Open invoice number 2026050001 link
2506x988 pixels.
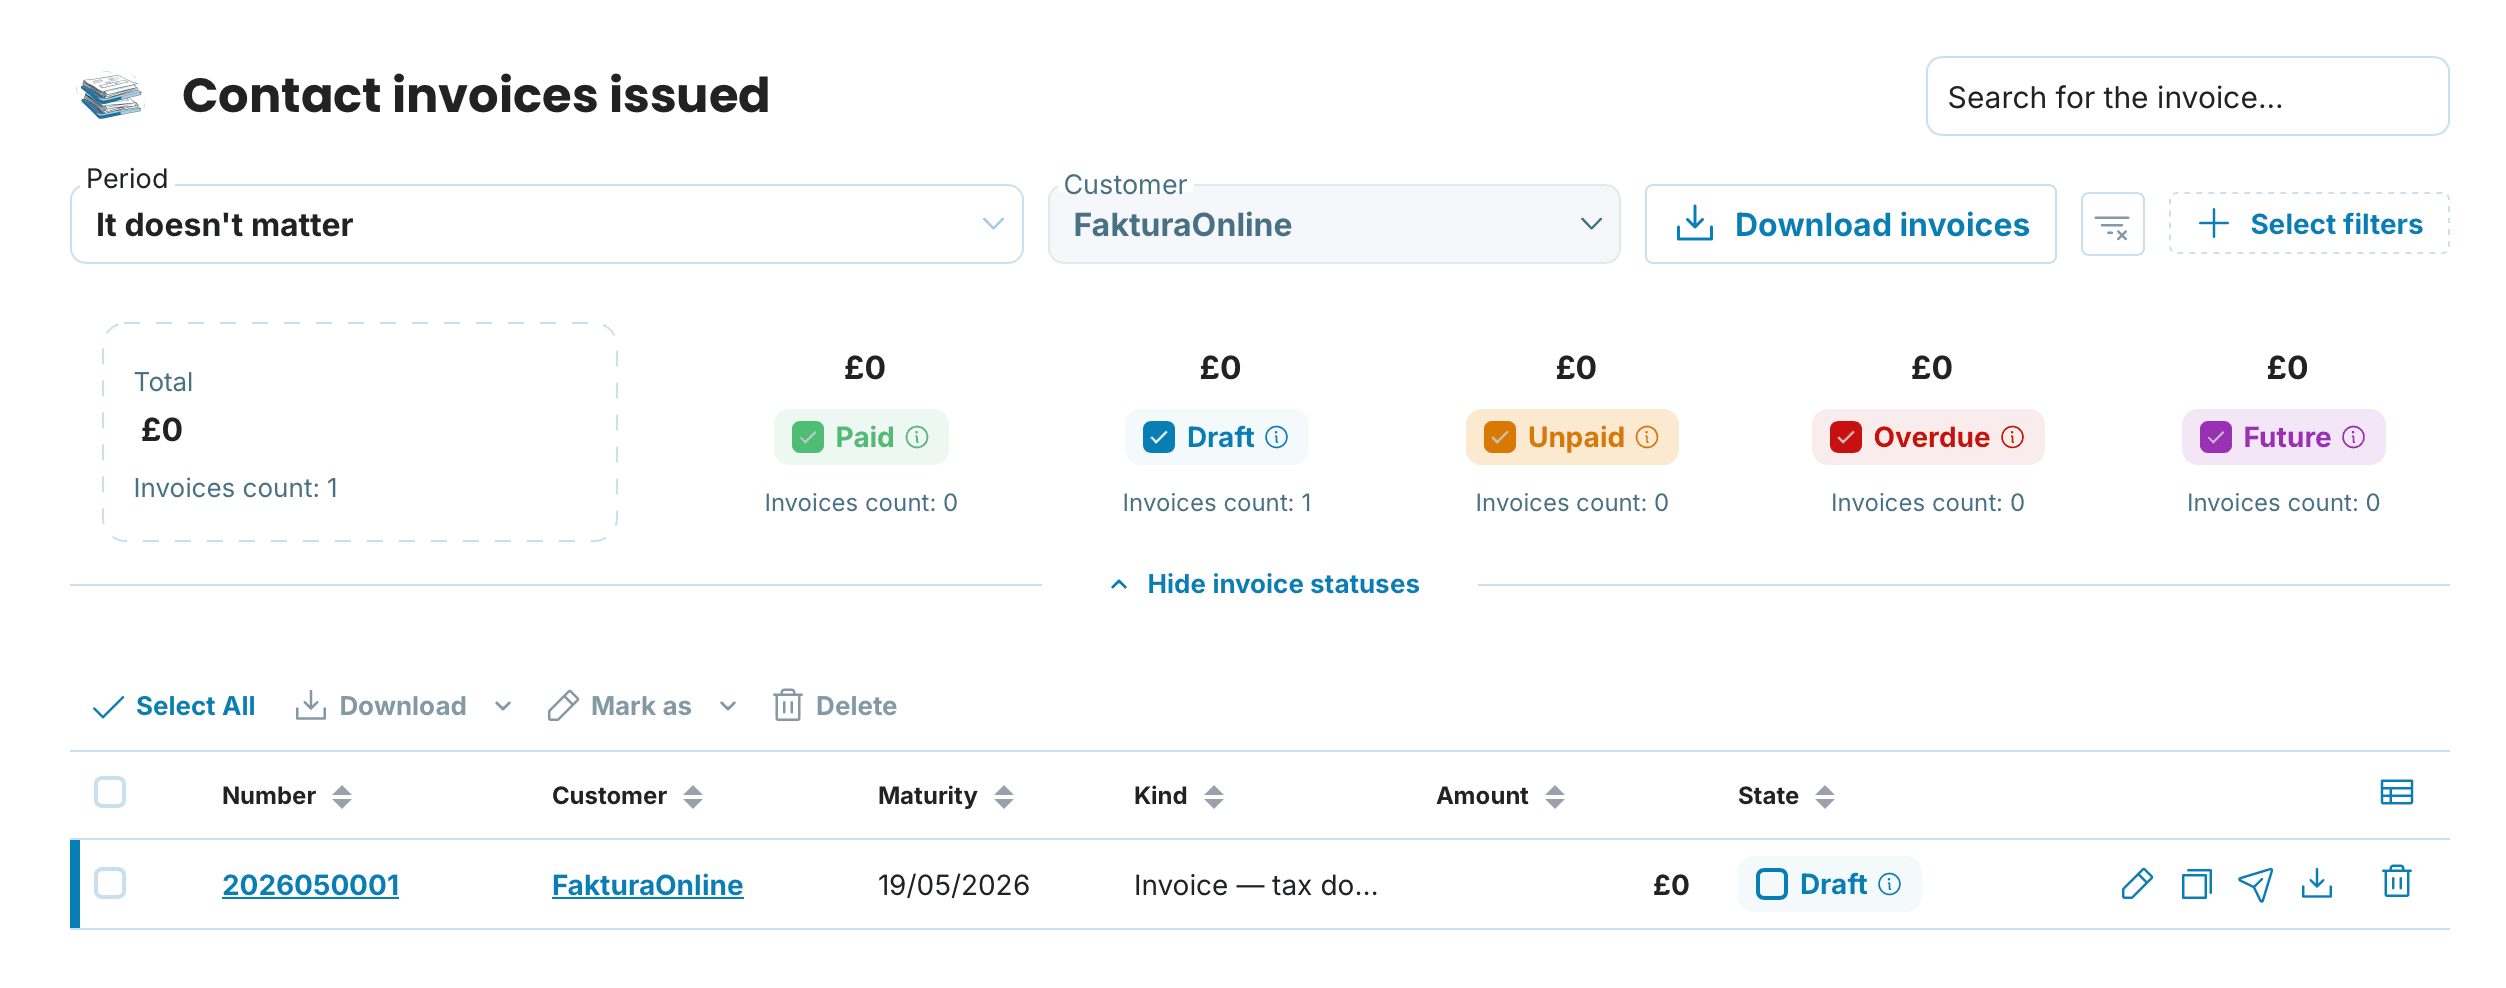310,885
